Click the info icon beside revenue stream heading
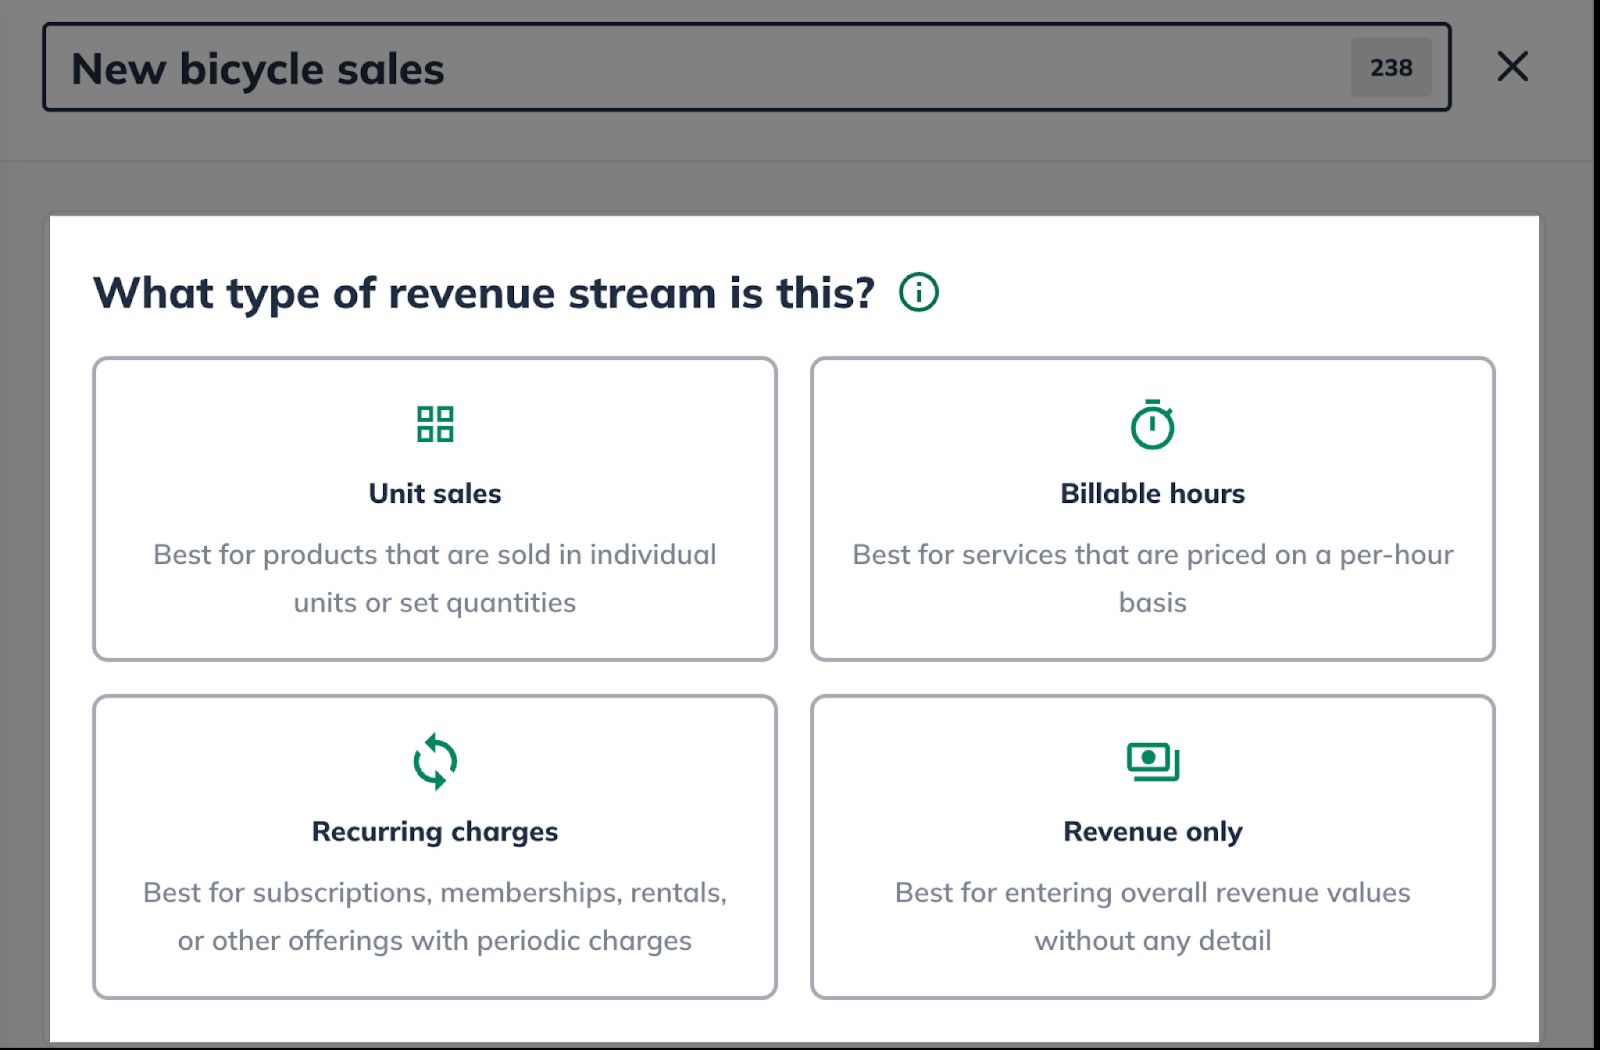This screenshot has height=1050, width=1600. (x=918, y=293)
